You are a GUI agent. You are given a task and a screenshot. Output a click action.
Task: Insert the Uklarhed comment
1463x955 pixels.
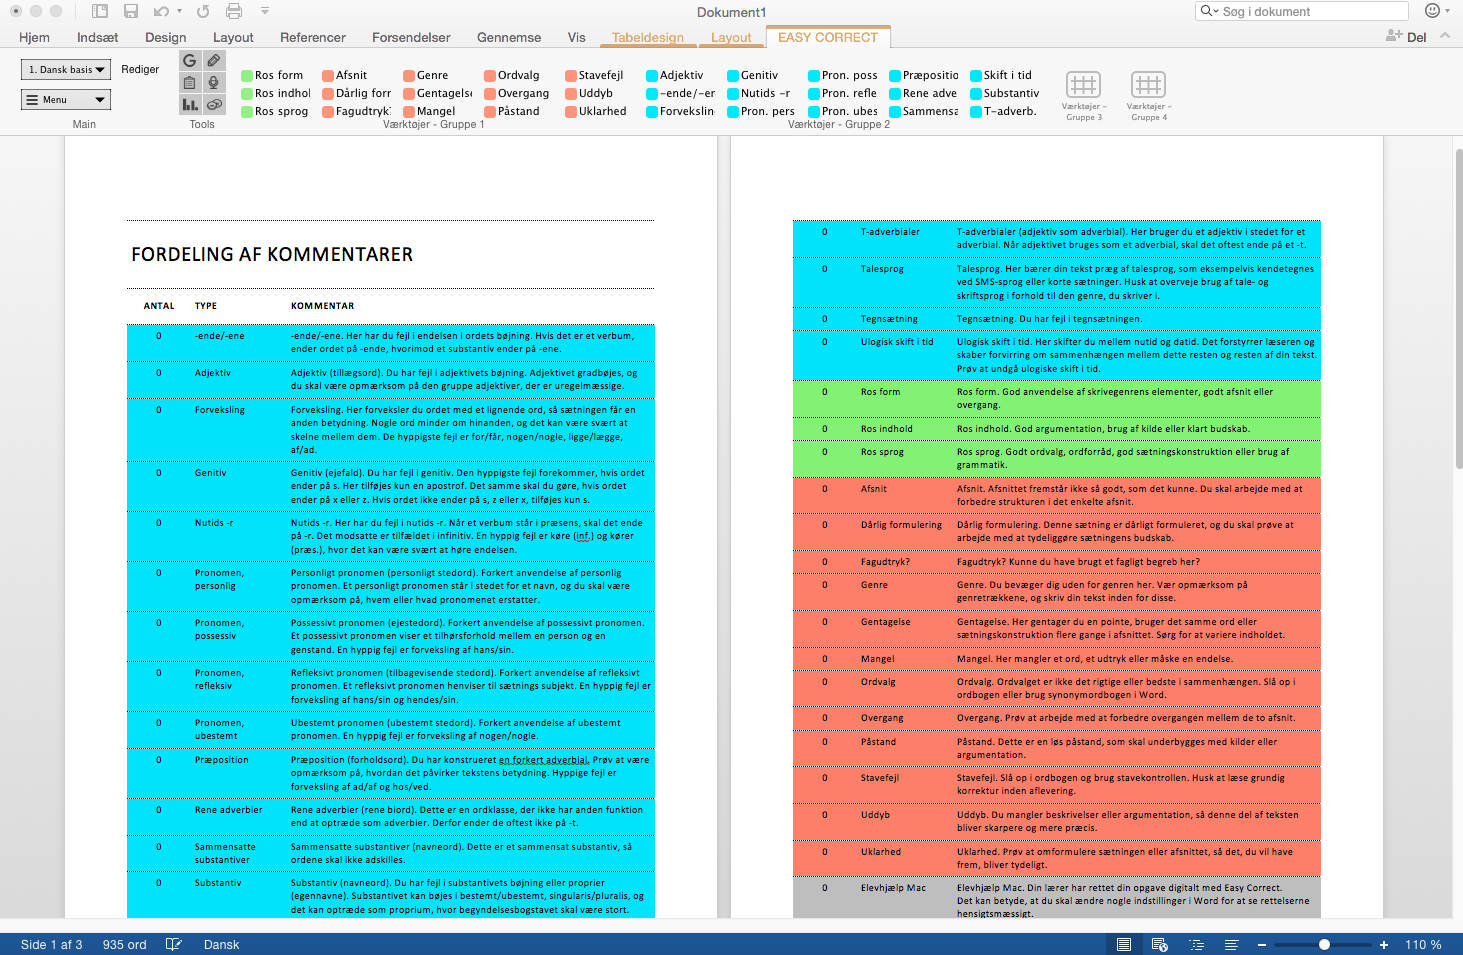(596, 111)
